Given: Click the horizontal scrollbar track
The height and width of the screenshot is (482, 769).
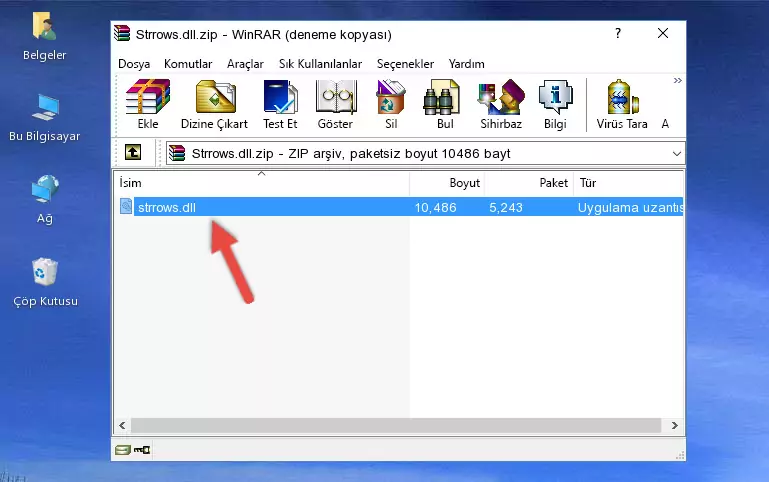Looking at the screenshot, I should click(x=396, y=425).
